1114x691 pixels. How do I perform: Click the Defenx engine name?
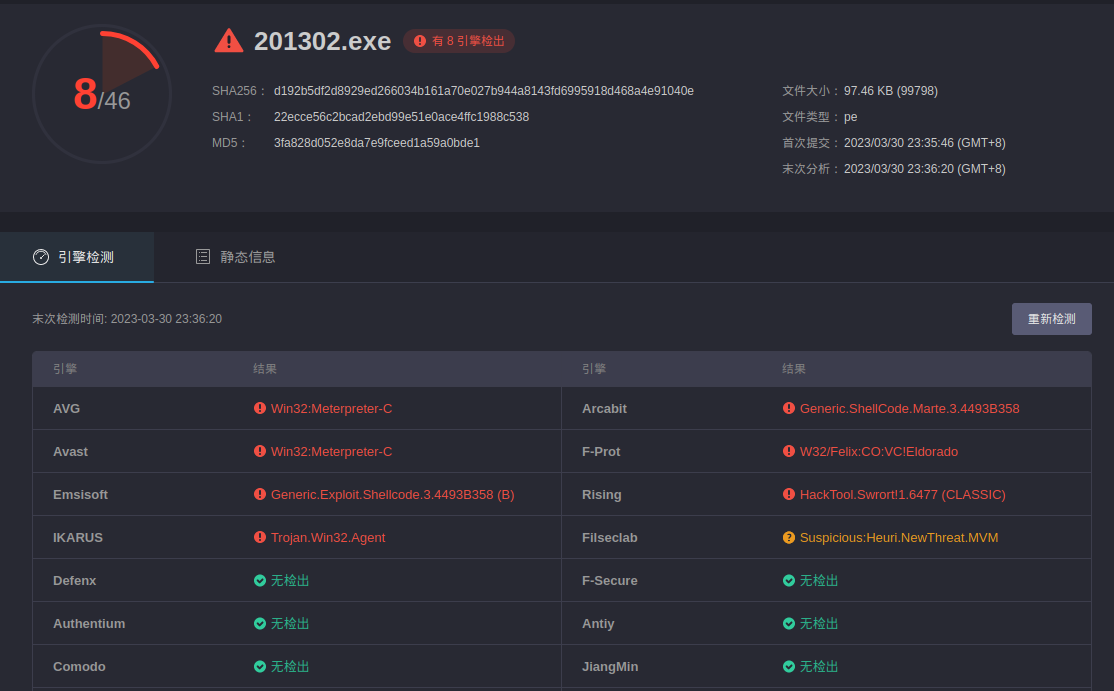coord(75,580)
